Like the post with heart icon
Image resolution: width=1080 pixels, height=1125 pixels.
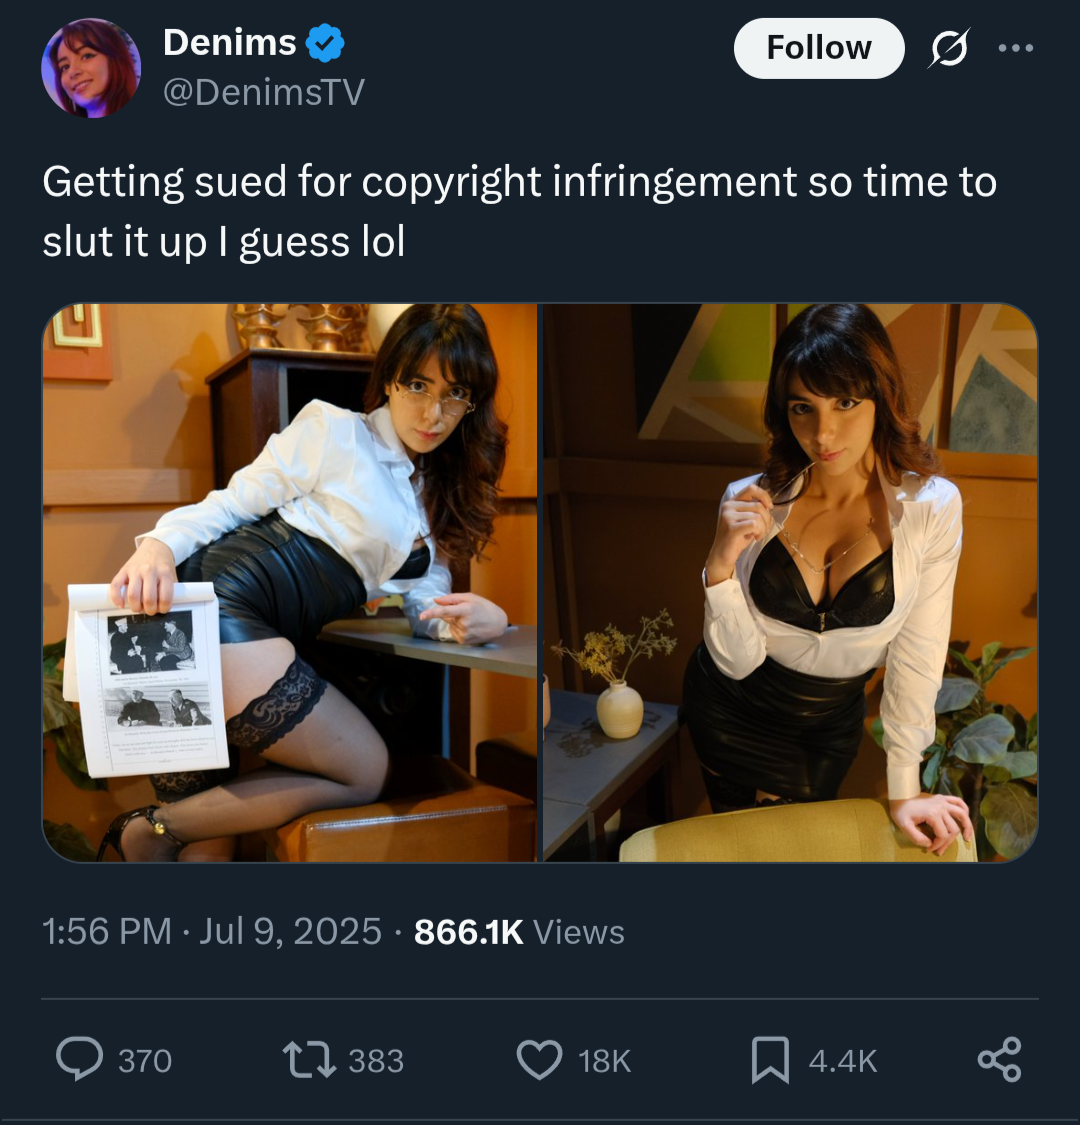[x=540, y=1060]
